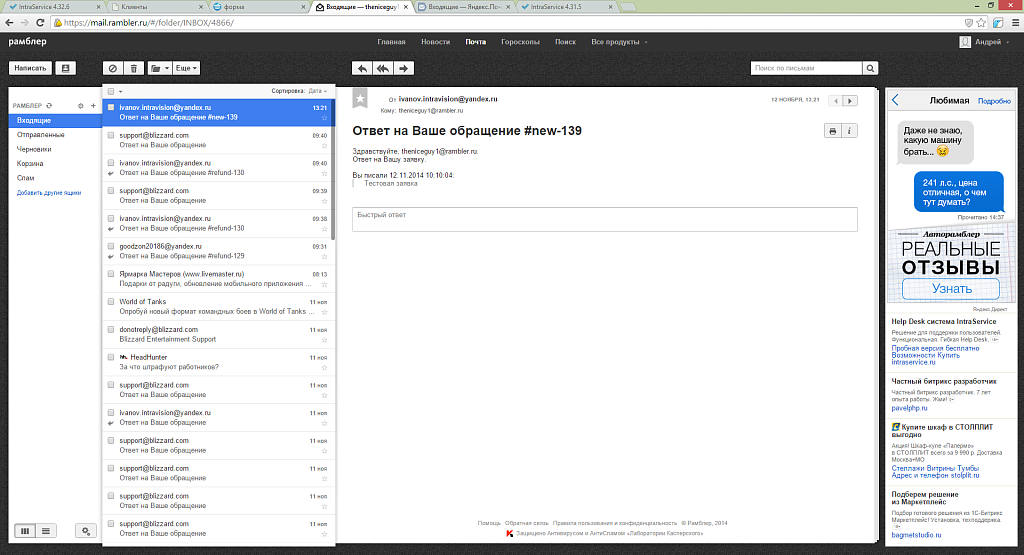Screen dimensions: 1024x555
Task: Click into the Быстрый ответ reply field
Action: (604, 219)
